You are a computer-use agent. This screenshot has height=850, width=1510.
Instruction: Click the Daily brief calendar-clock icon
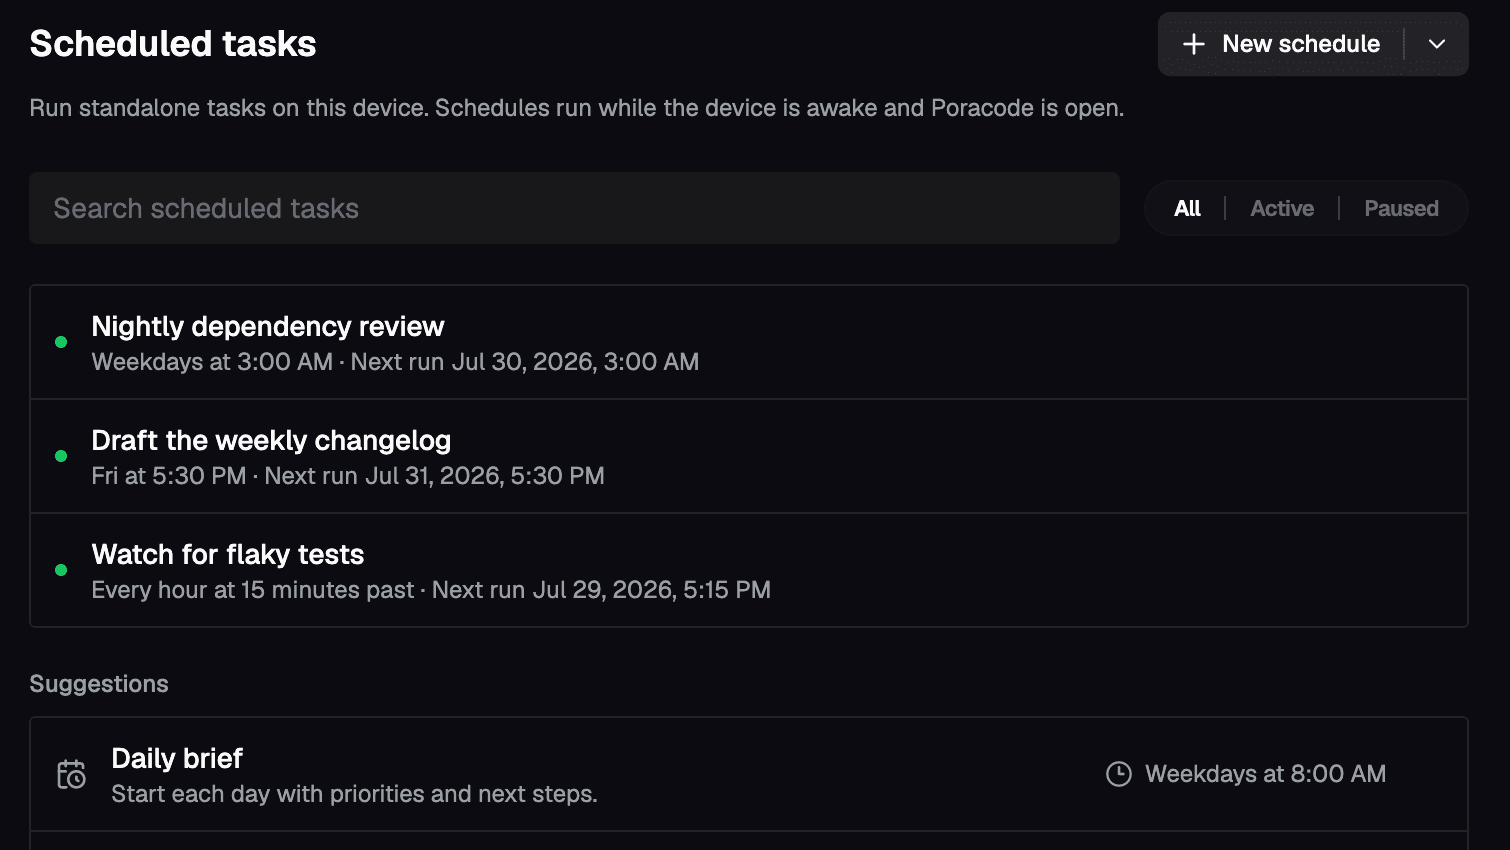point(71,774)
